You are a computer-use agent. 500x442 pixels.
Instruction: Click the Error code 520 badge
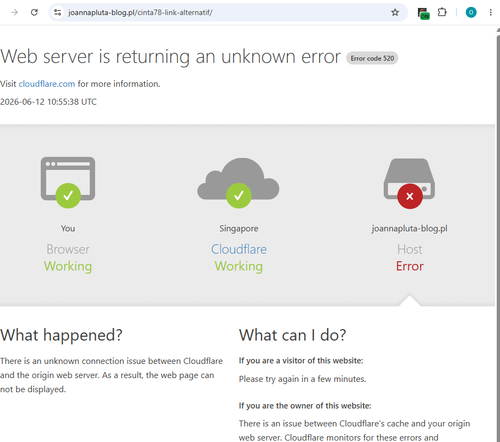point(372,58)
